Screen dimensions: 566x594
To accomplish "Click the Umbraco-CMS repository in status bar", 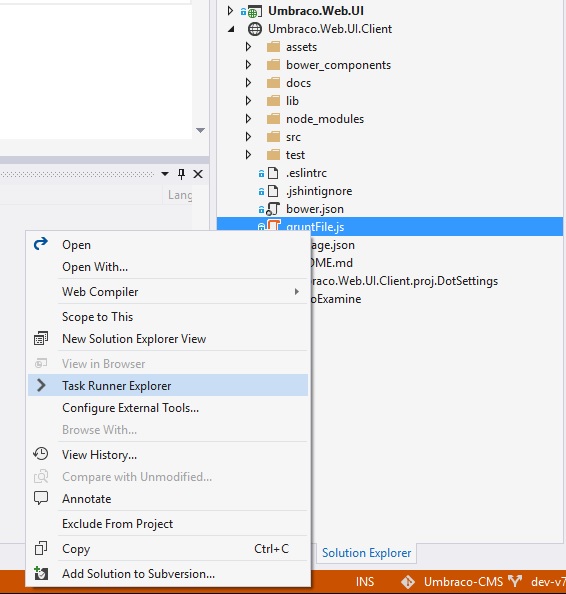I will point(463,581).
